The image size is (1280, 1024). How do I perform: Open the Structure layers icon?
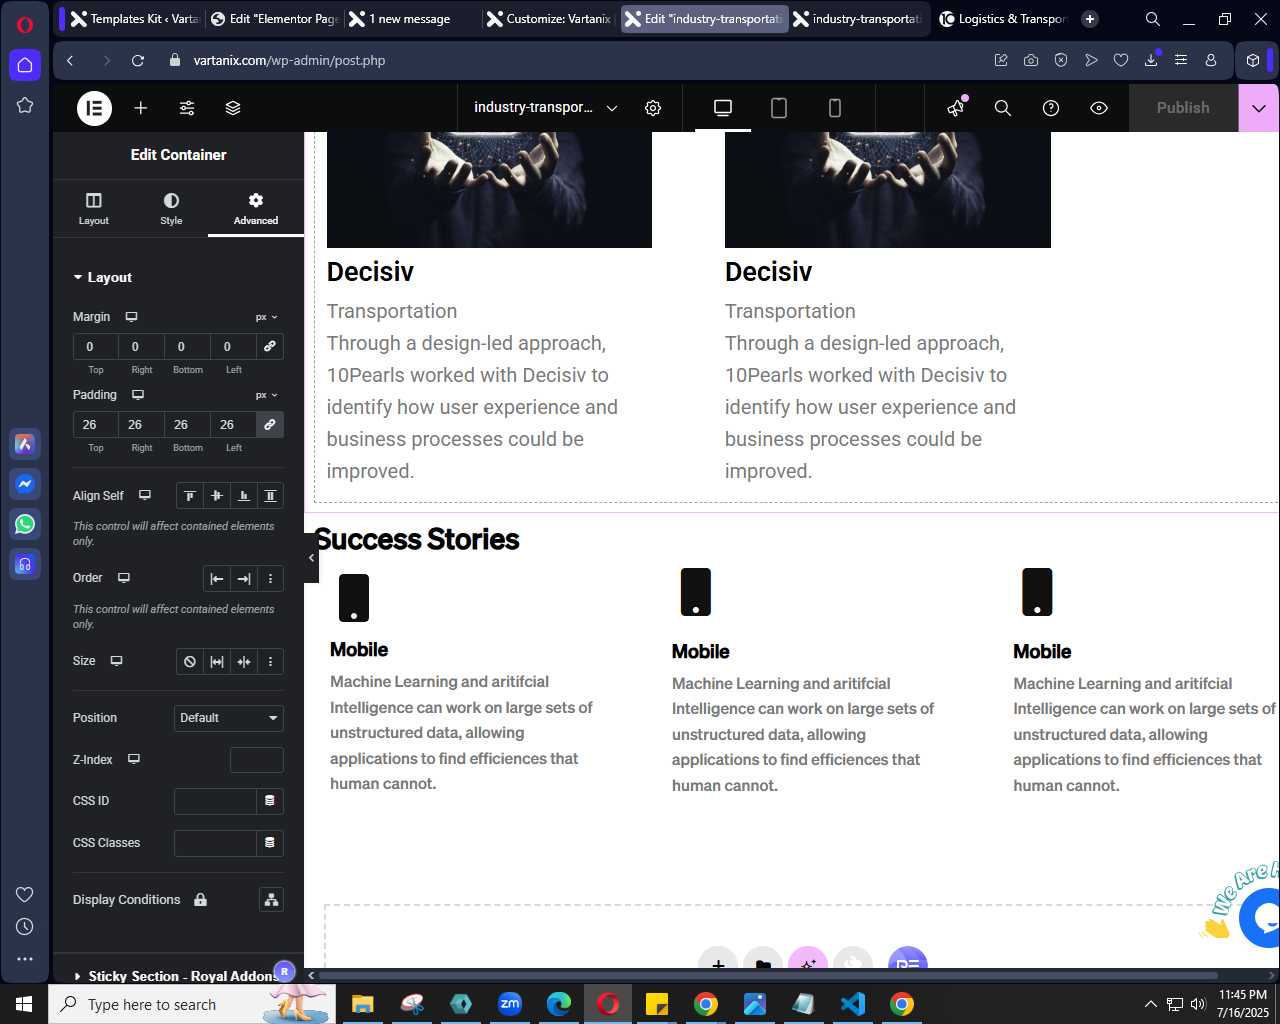233,108
